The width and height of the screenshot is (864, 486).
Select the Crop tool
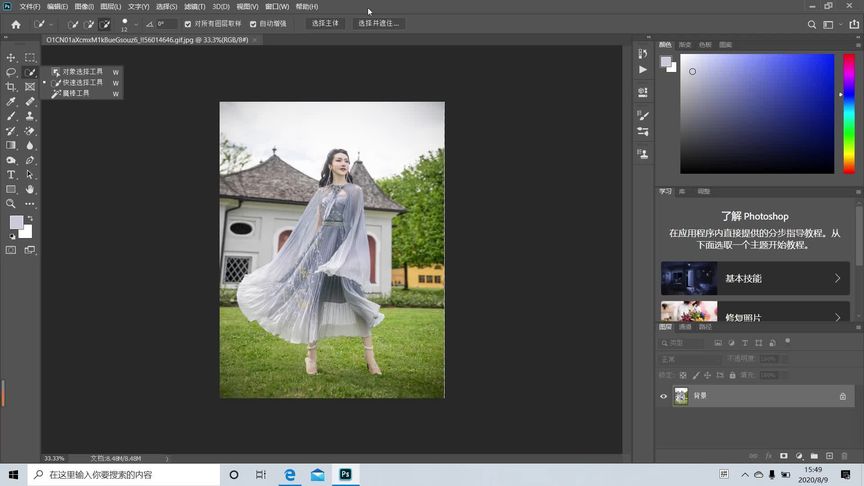coord(11,87)
